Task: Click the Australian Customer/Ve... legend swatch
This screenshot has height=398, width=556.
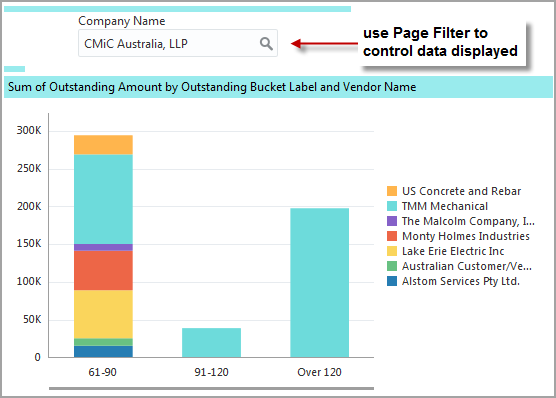Action: point(391,266)
